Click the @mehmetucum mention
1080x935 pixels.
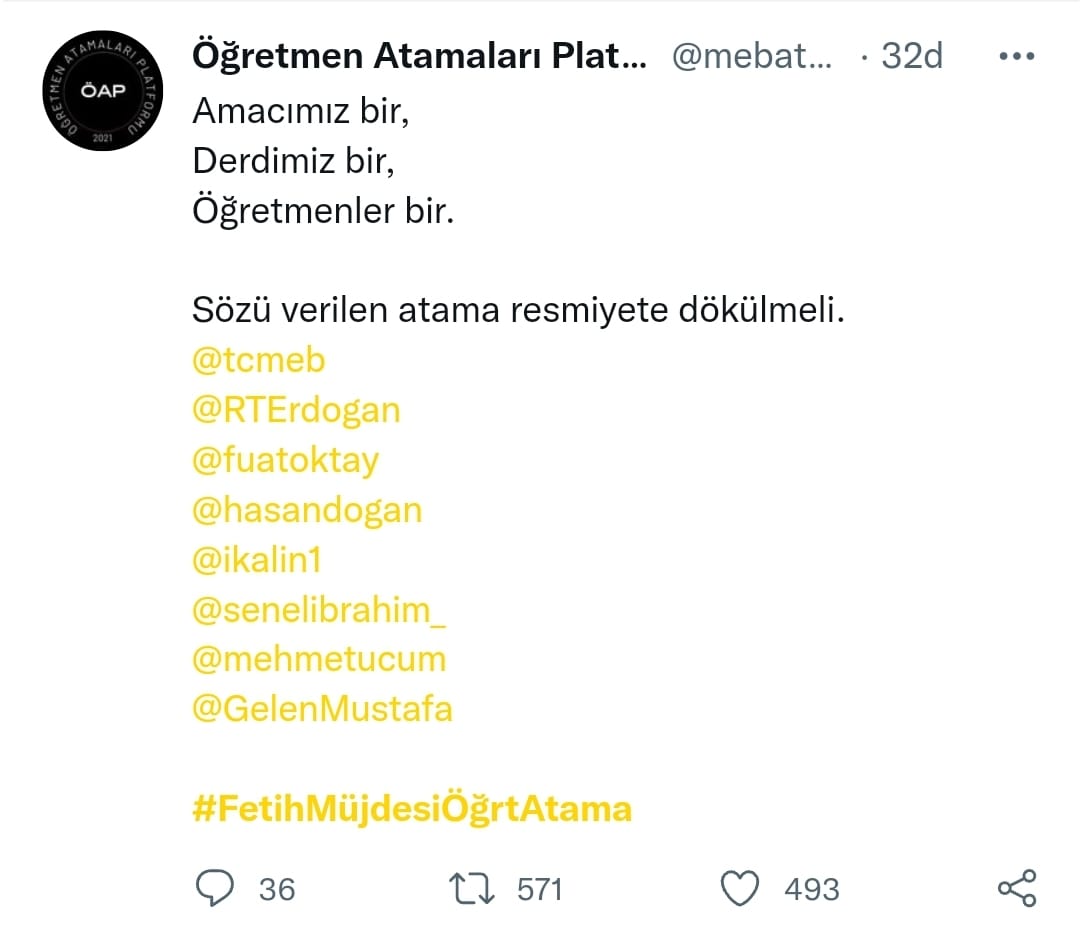coord(318,659)
